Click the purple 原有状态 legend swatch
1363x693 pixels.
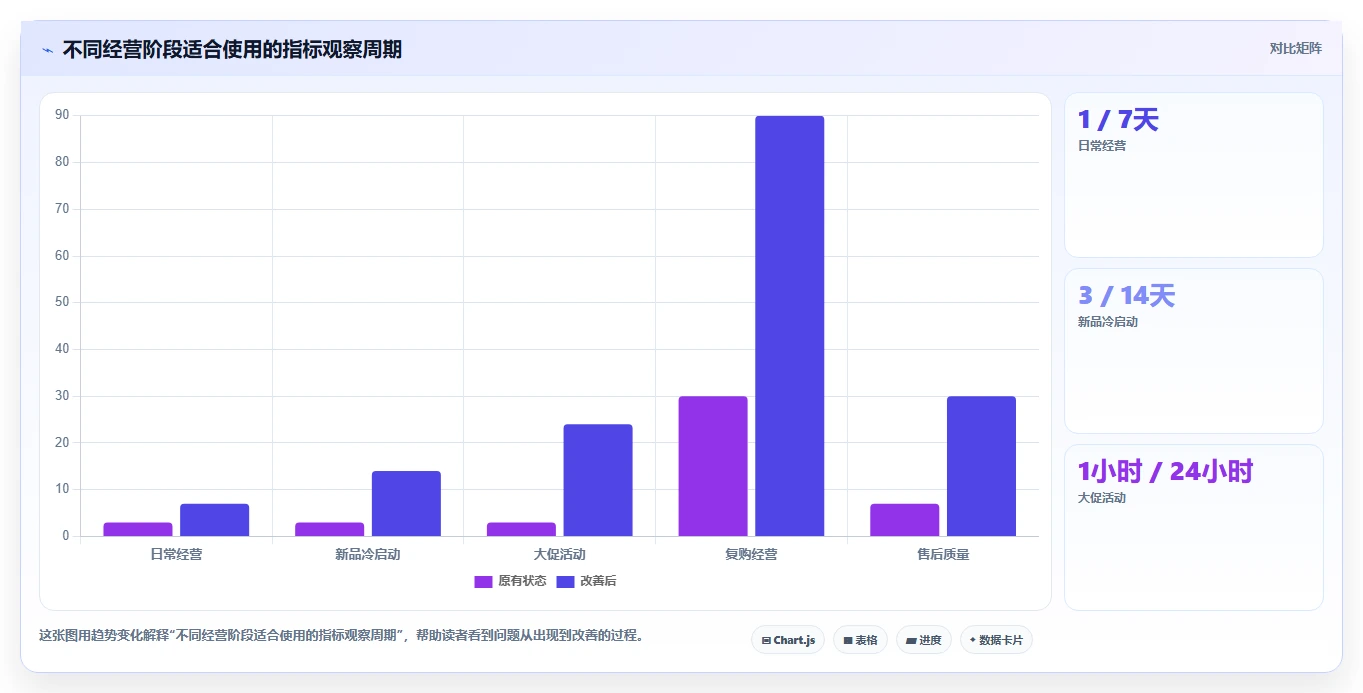[483, 581]
